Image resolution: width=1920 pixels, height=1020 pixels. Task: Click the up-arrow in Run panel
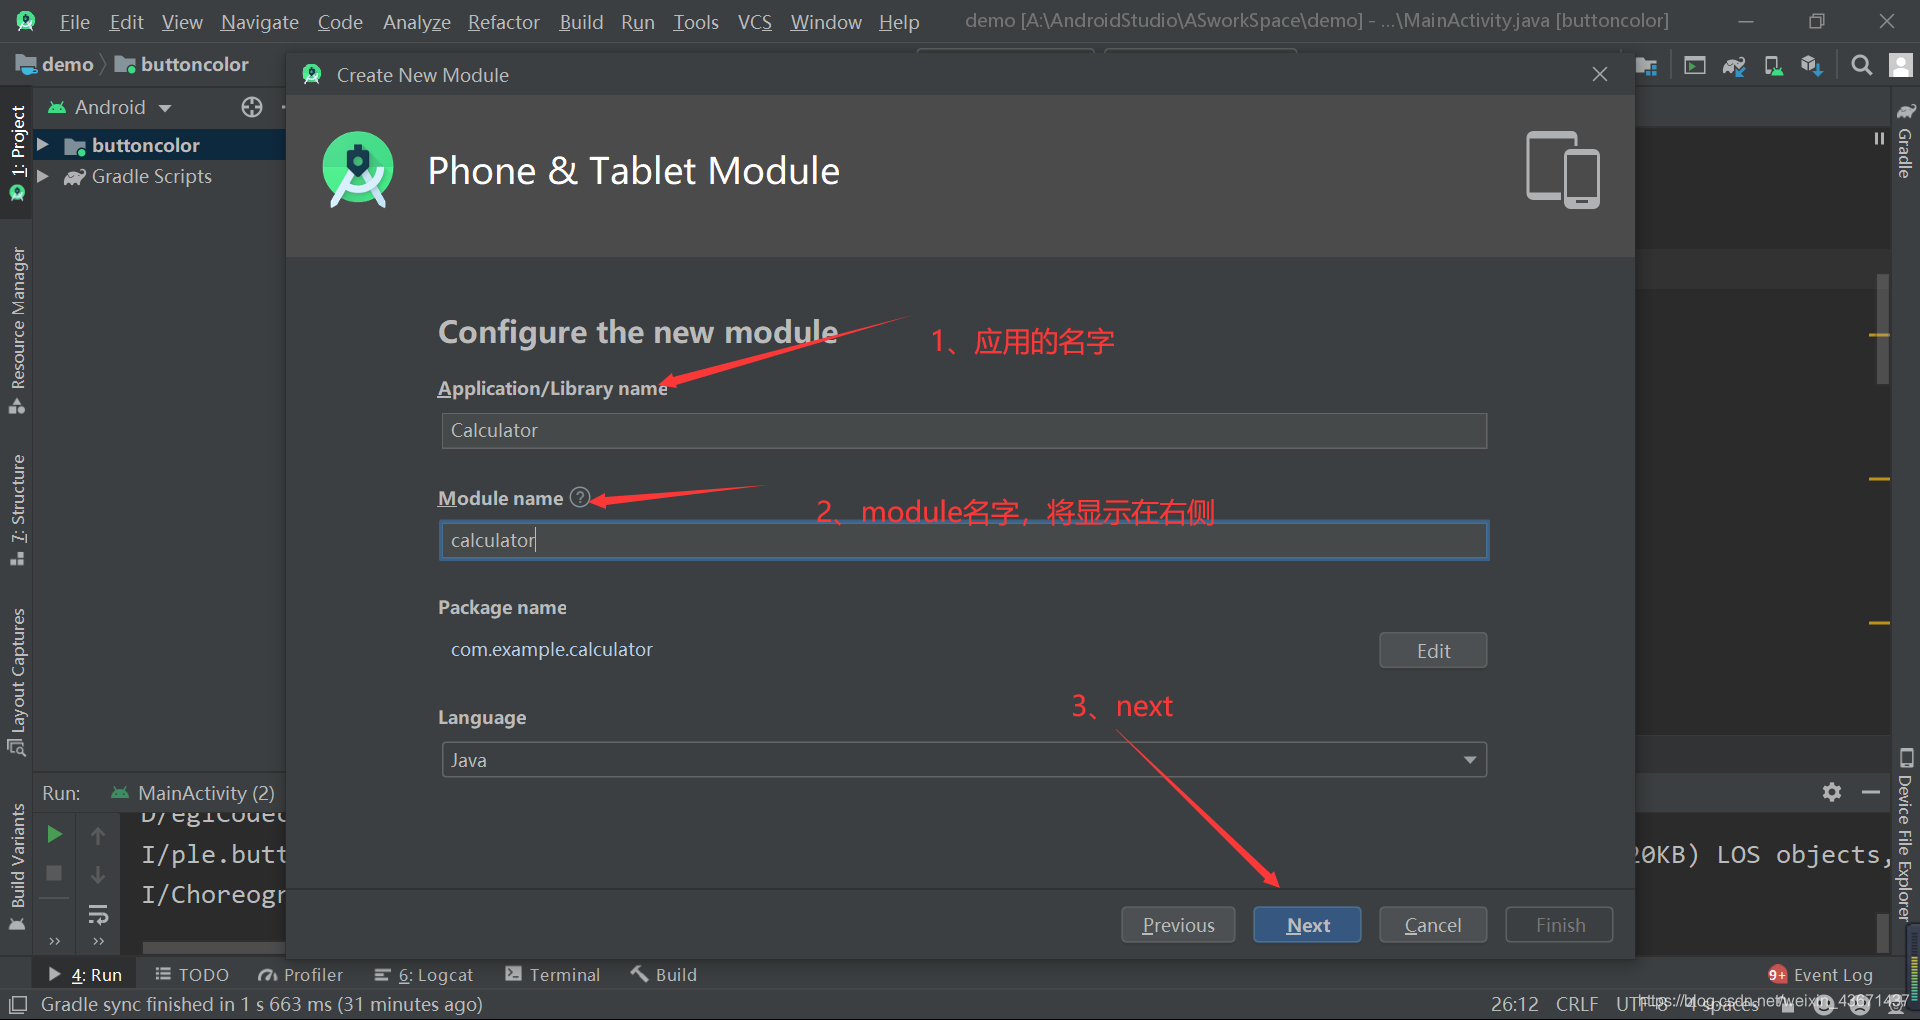tap(98, 835)
